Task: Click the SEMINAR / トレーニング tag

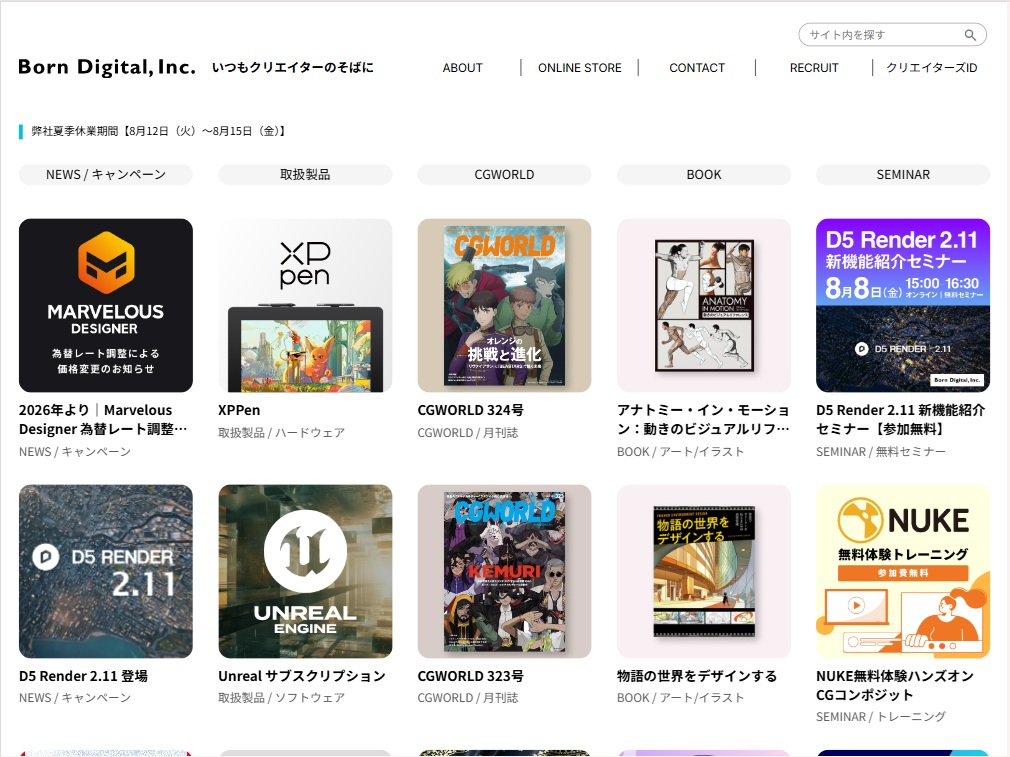Action: point(881,717)
